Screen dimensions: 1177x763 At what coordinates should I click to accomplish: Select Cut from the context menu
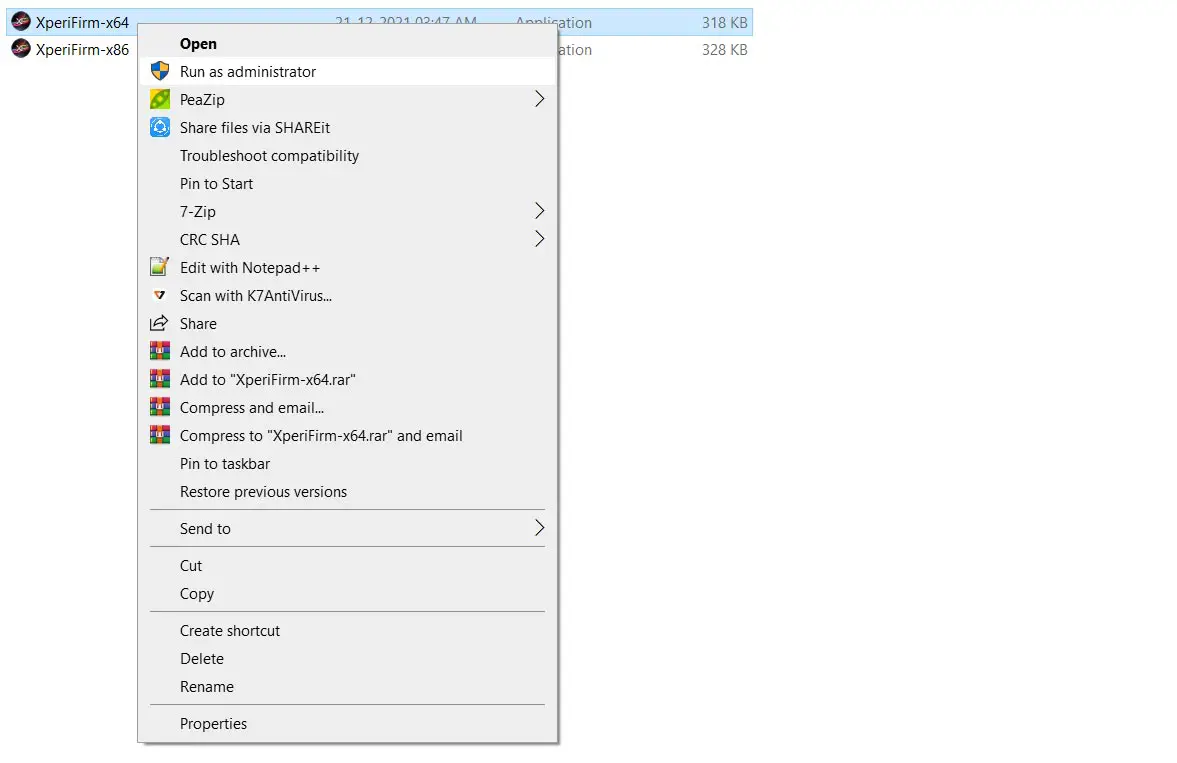[x=348, y=565]
